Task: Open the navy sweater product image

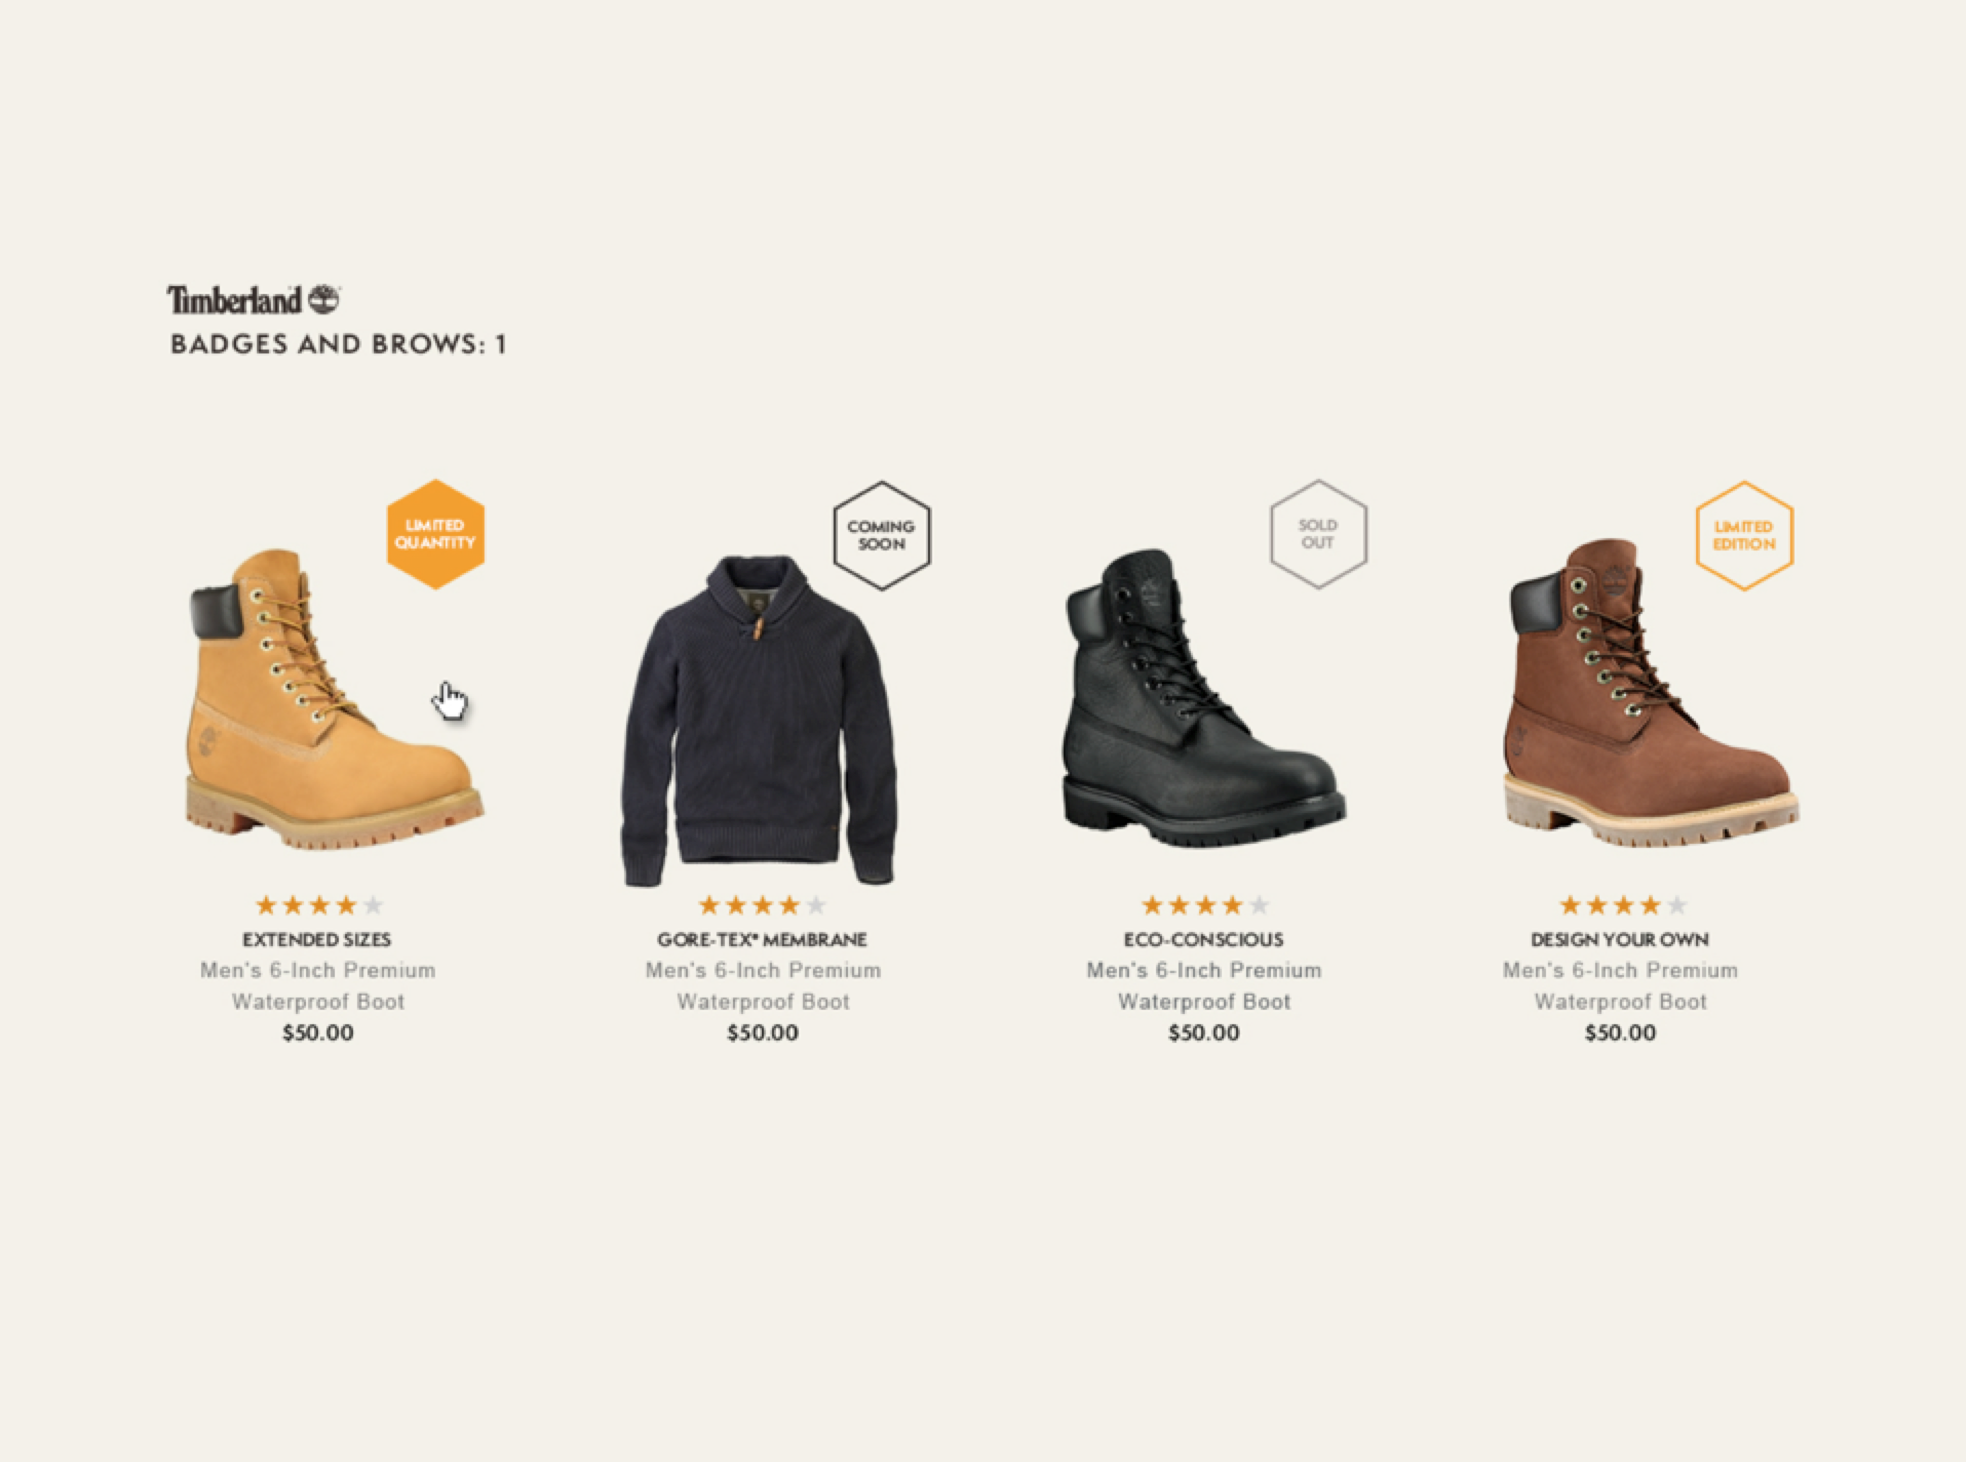Action: pyautogui.click(x=759, y=720)
